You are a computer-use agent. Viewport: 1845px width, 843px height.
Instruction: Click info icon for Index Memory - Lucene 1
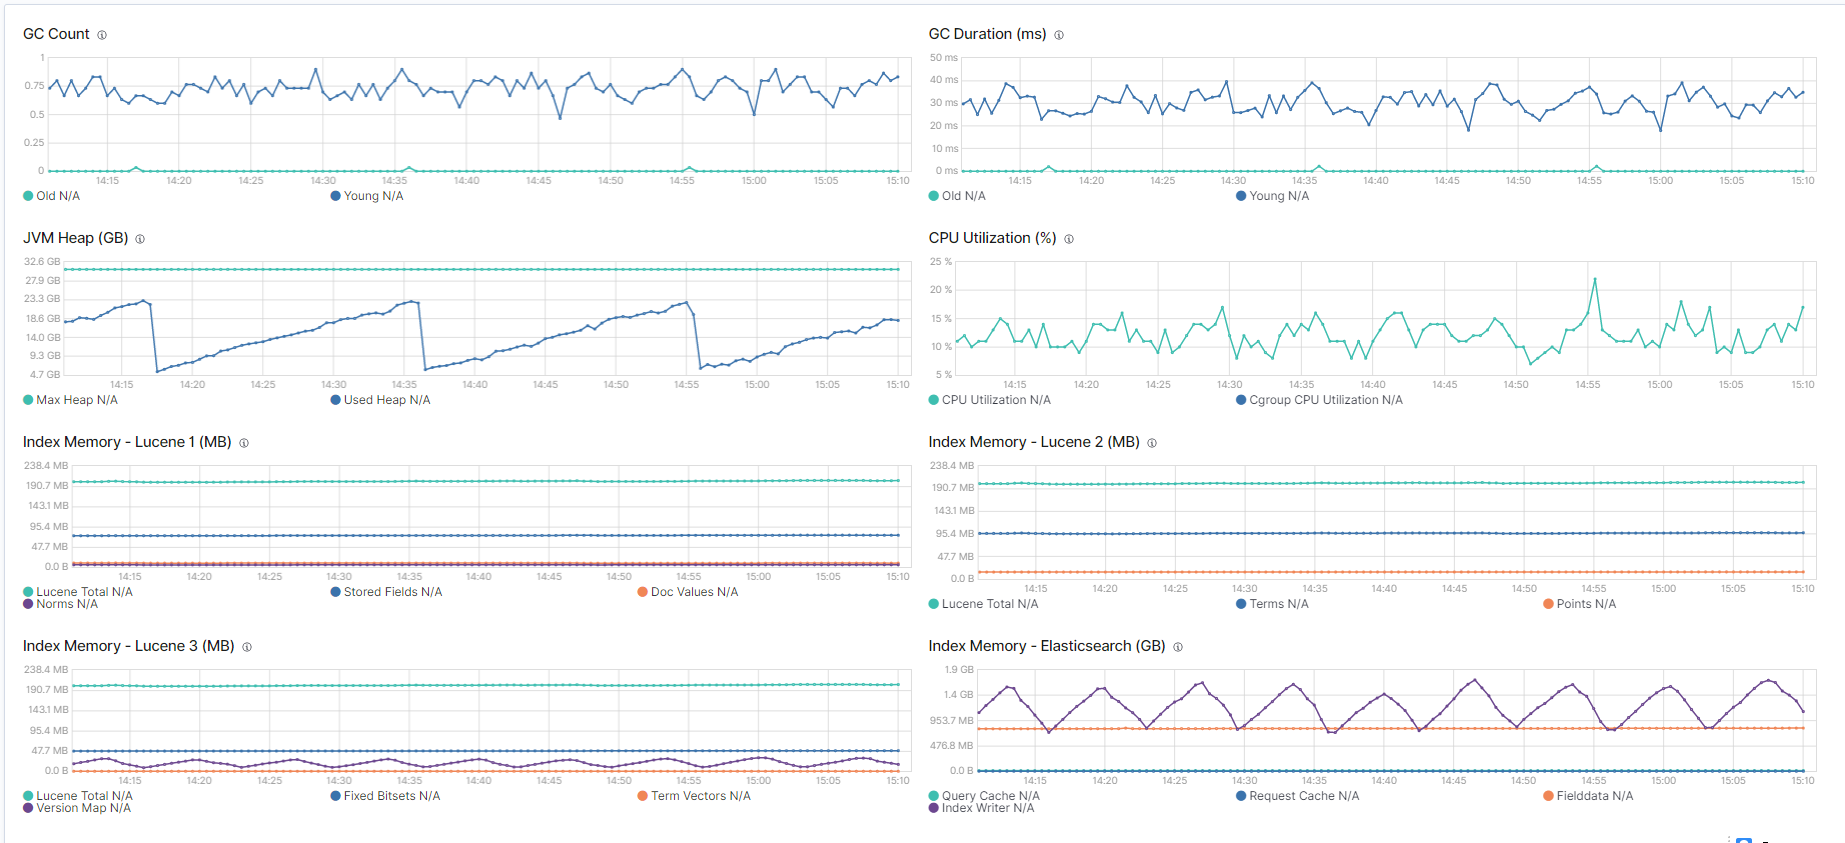pyautogui.click(x=244, y=443)
